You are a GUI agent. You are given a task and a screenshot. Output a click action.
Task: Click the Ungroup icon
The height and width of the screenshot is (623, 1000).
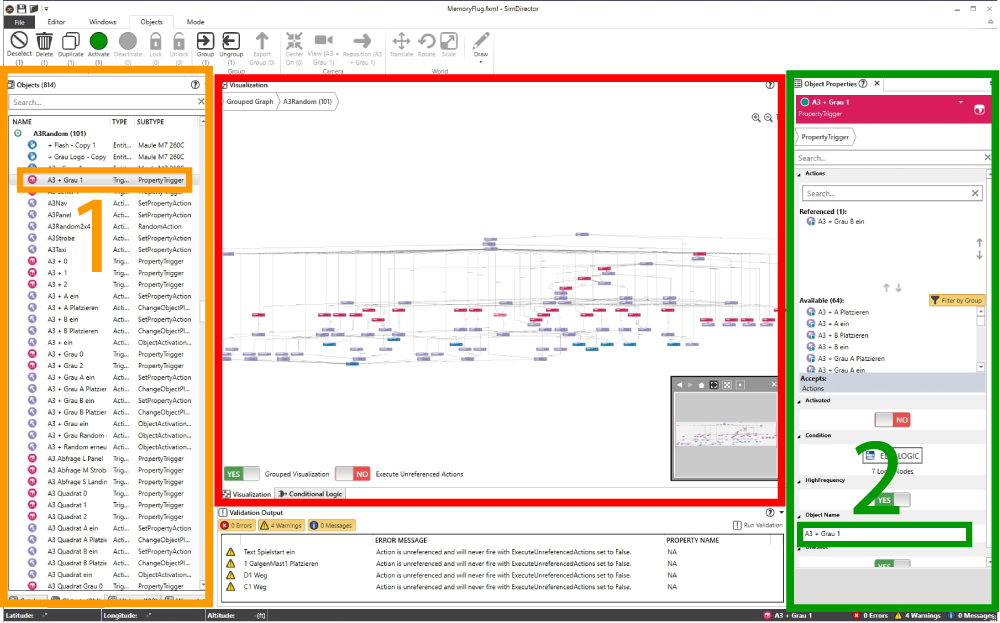click(231, 41)
